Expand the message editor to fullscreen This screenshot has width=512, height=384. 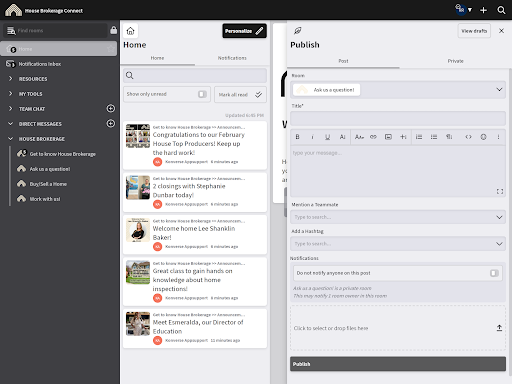pos(500,191)
